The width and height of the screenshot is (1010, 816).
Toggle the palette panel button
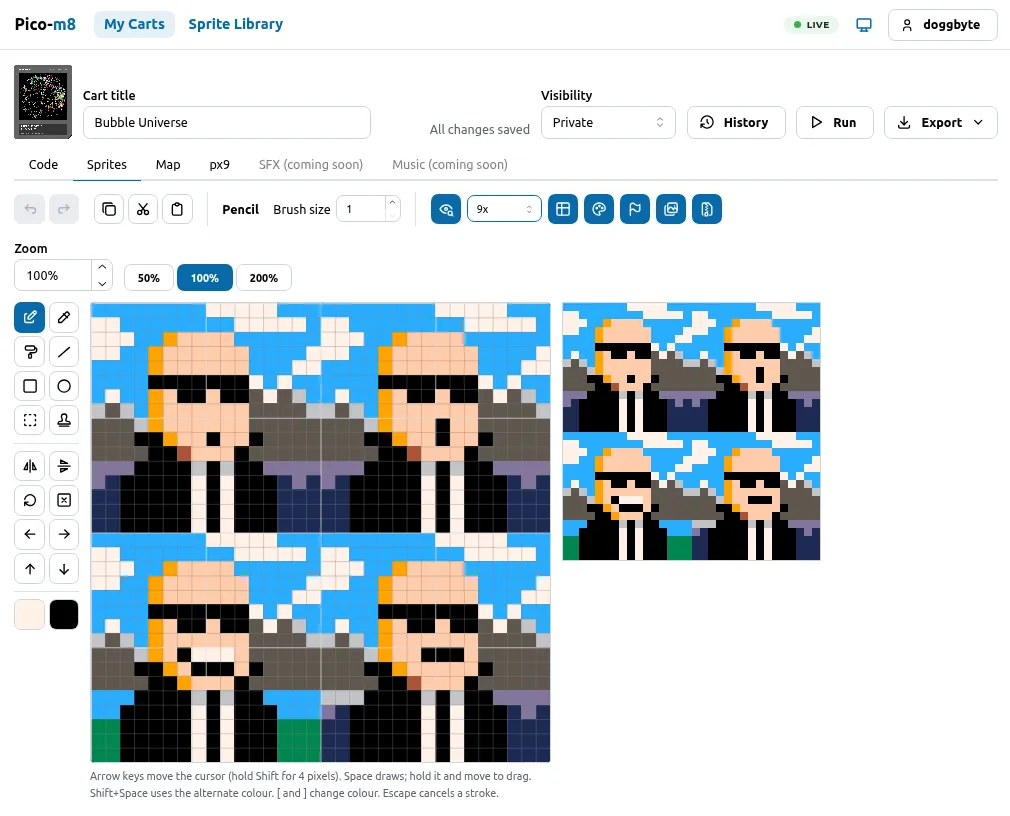pyautogui.click(x=599, y=209)
